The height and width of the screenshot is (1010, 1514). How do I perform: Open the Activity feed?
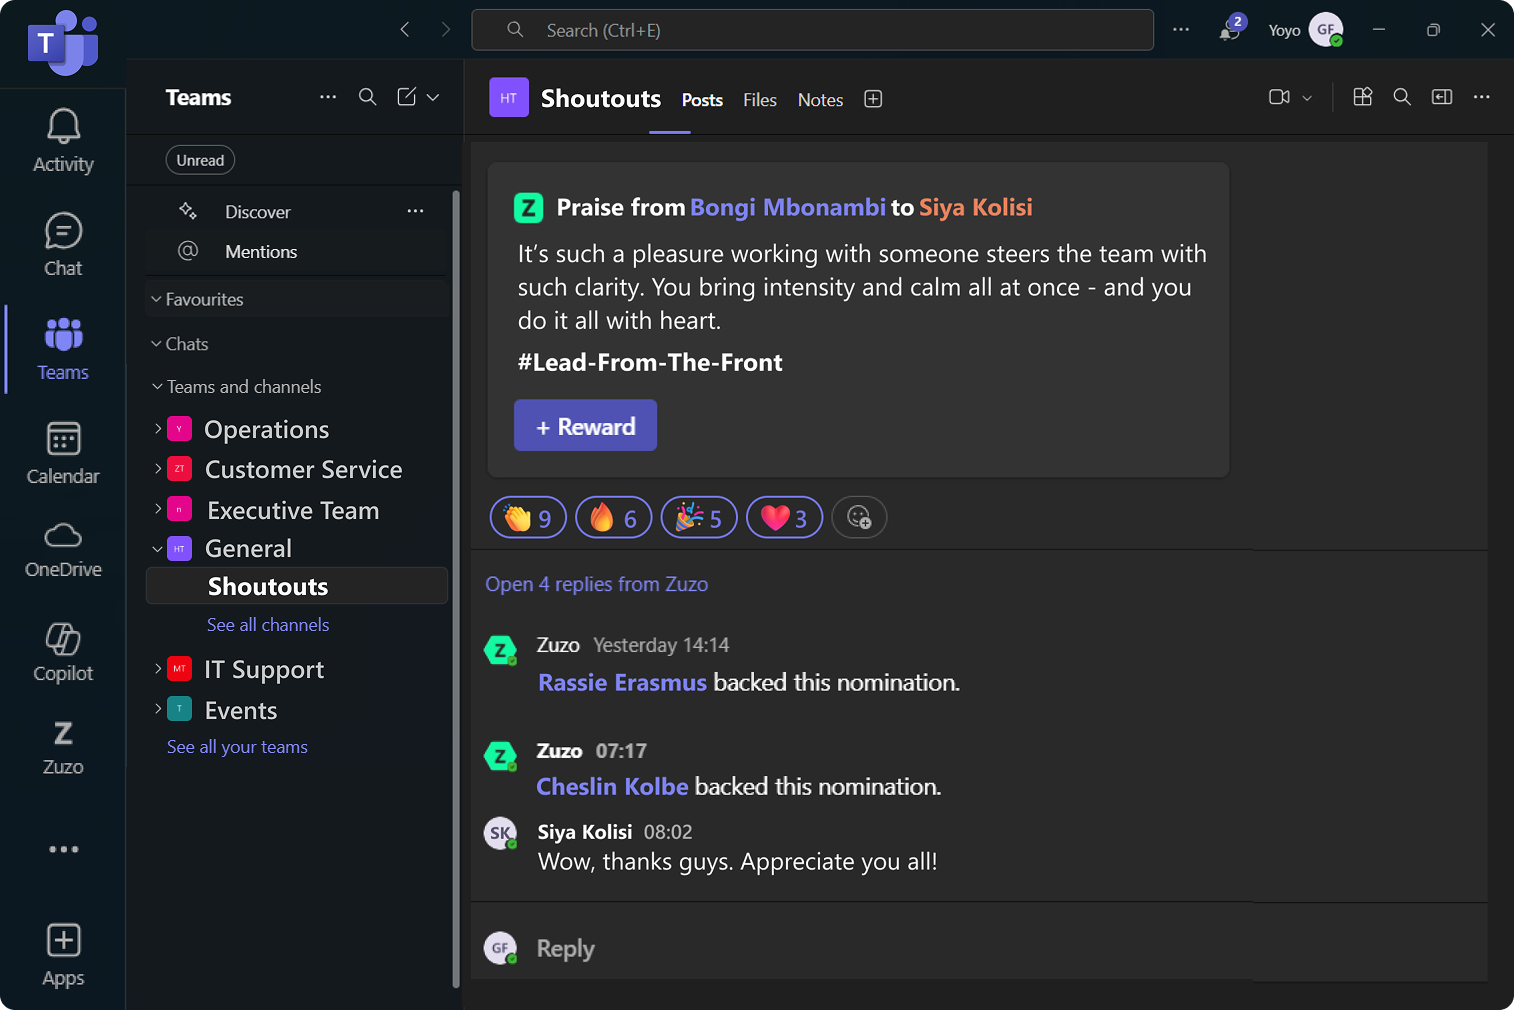pos(63,141)
